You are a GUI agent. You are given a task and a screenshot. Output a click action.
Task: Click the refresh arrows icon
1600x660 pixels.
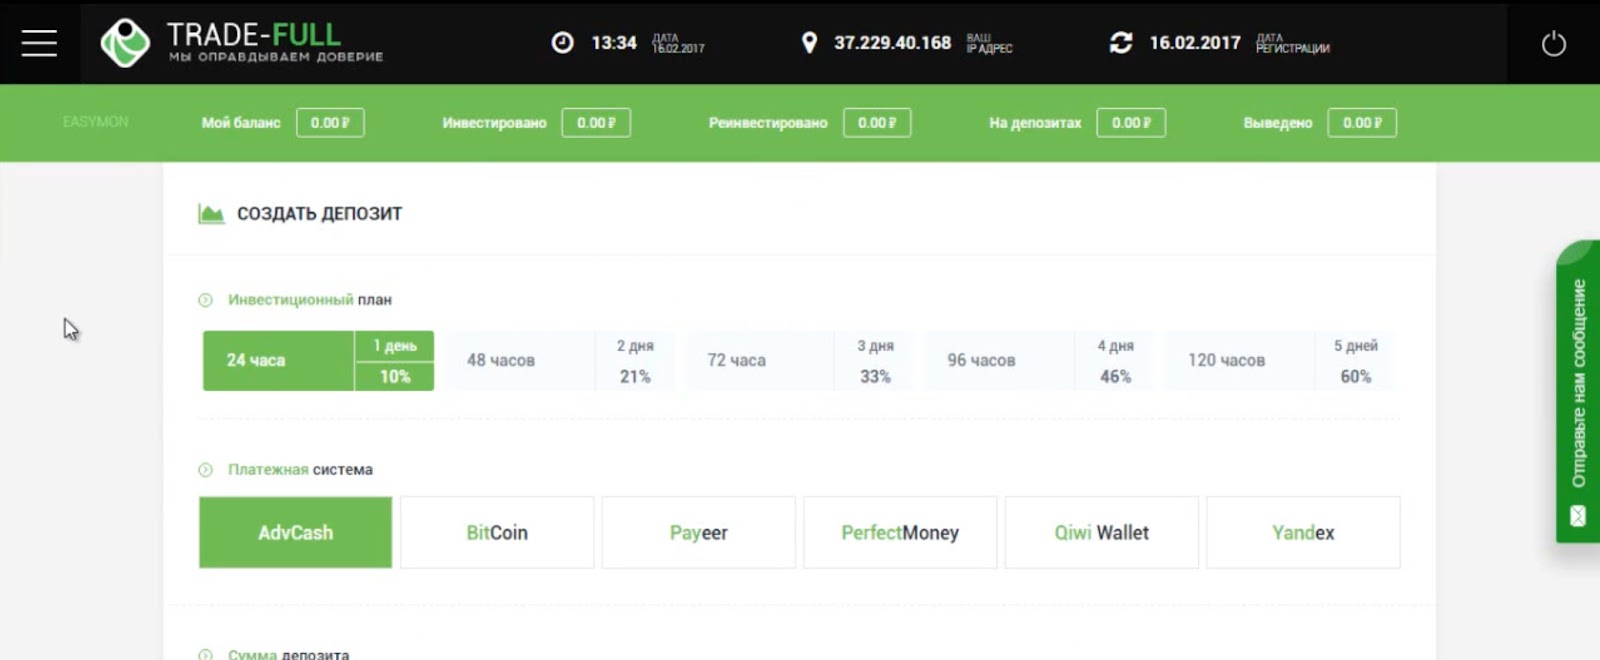(x=1121, y=42)
